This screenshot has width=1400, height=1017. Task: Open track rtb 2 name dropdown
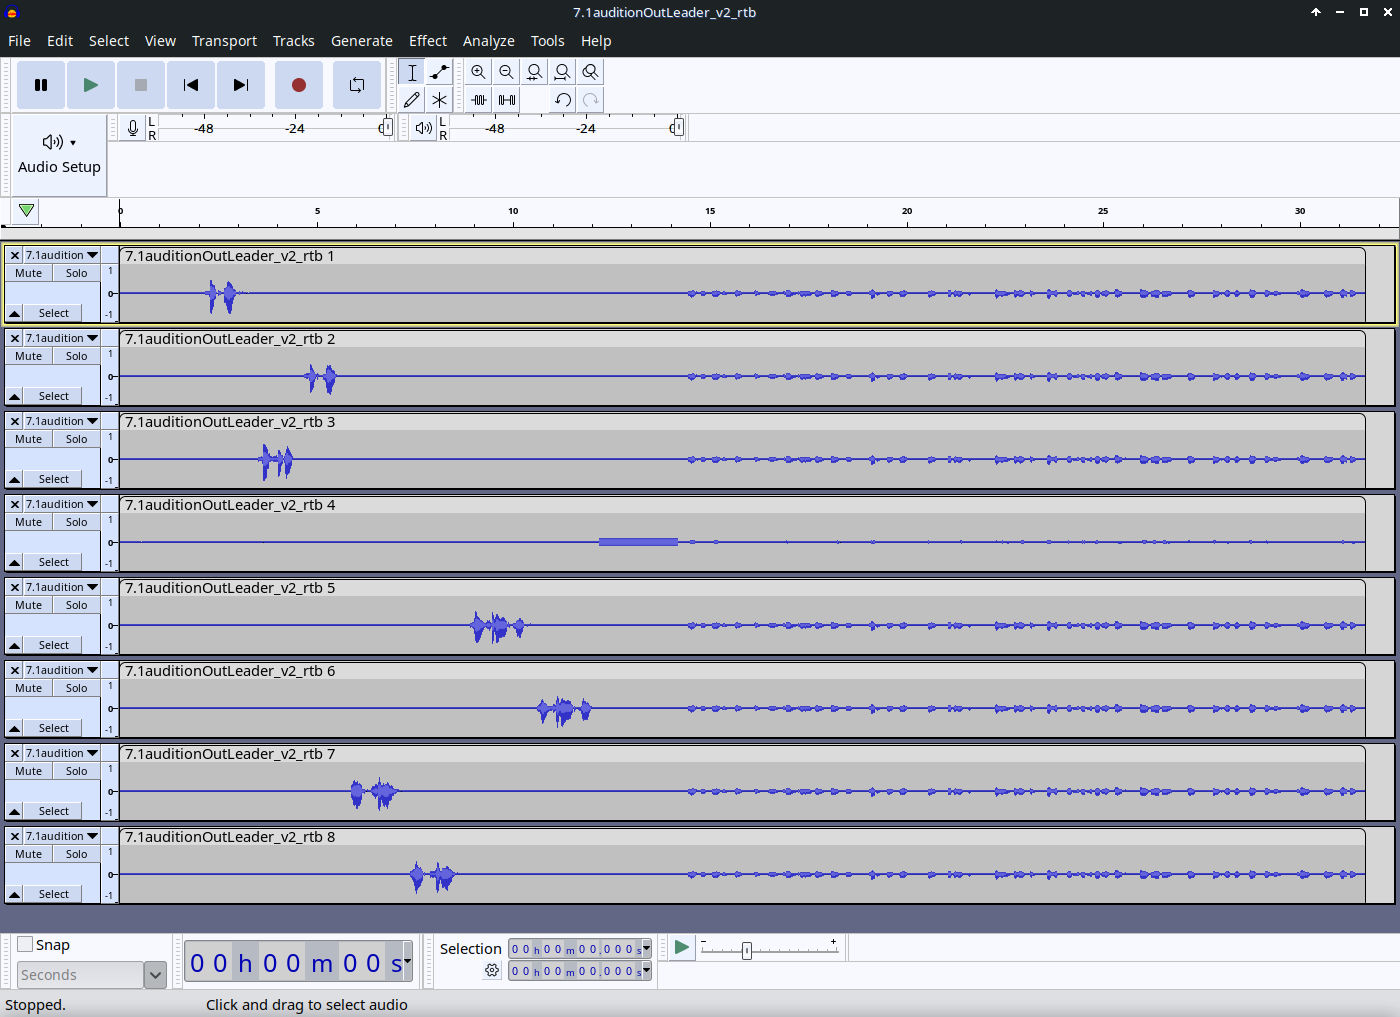tap(62, 338)
